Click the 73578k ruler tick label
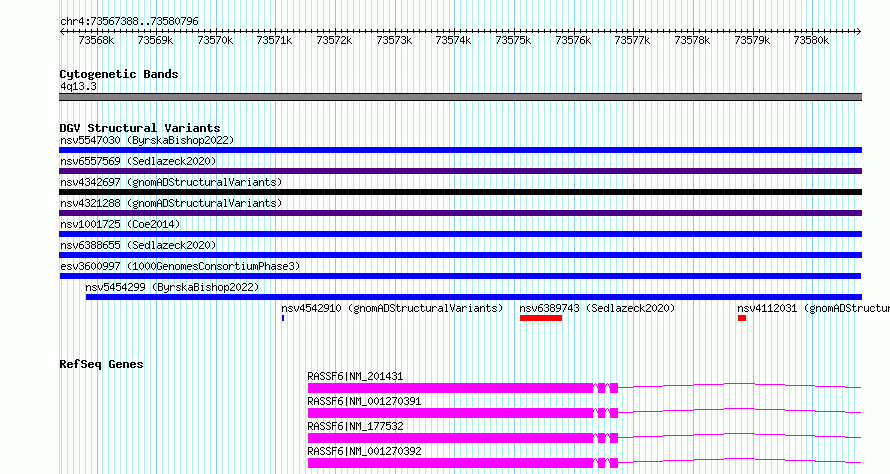 click(692, 40)
